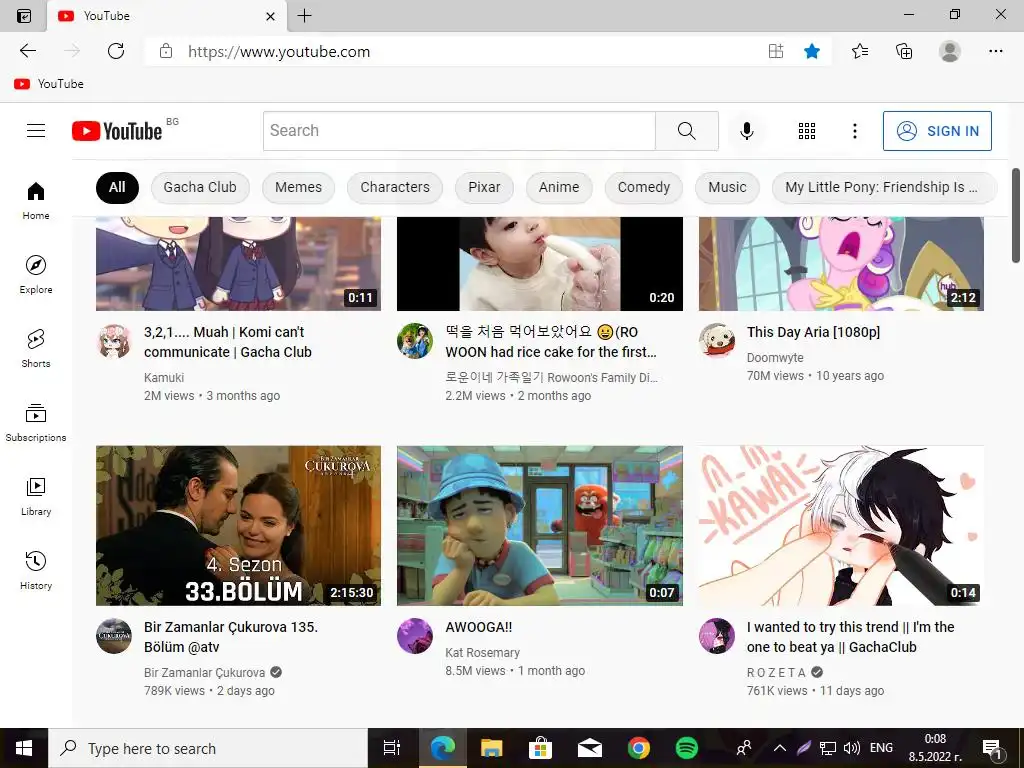1024x768 pixels.
Task: View site information lock icon
Action: 166,51
